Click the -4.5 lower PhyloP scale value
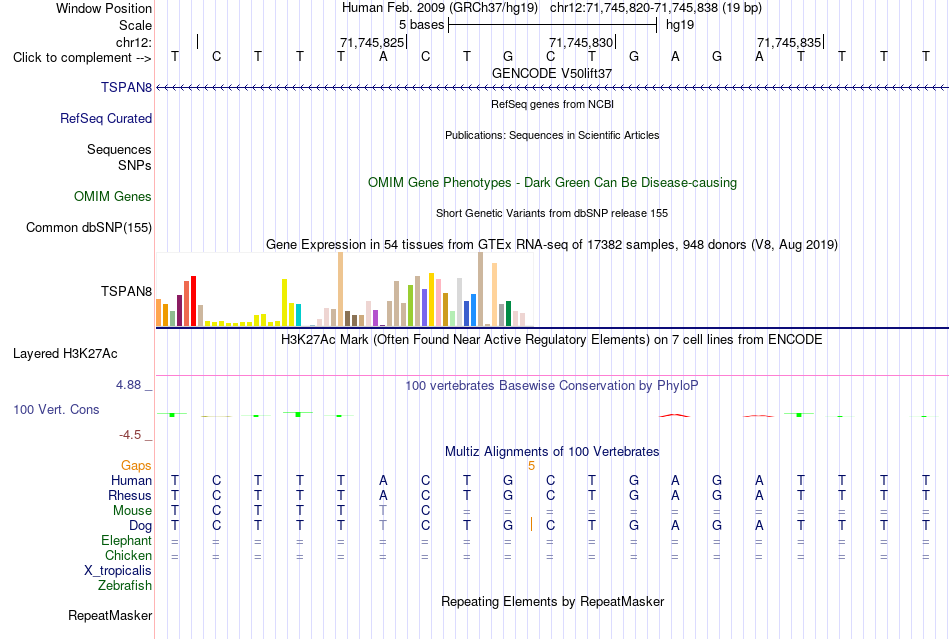The image size is (950, 639). (130, 435)
